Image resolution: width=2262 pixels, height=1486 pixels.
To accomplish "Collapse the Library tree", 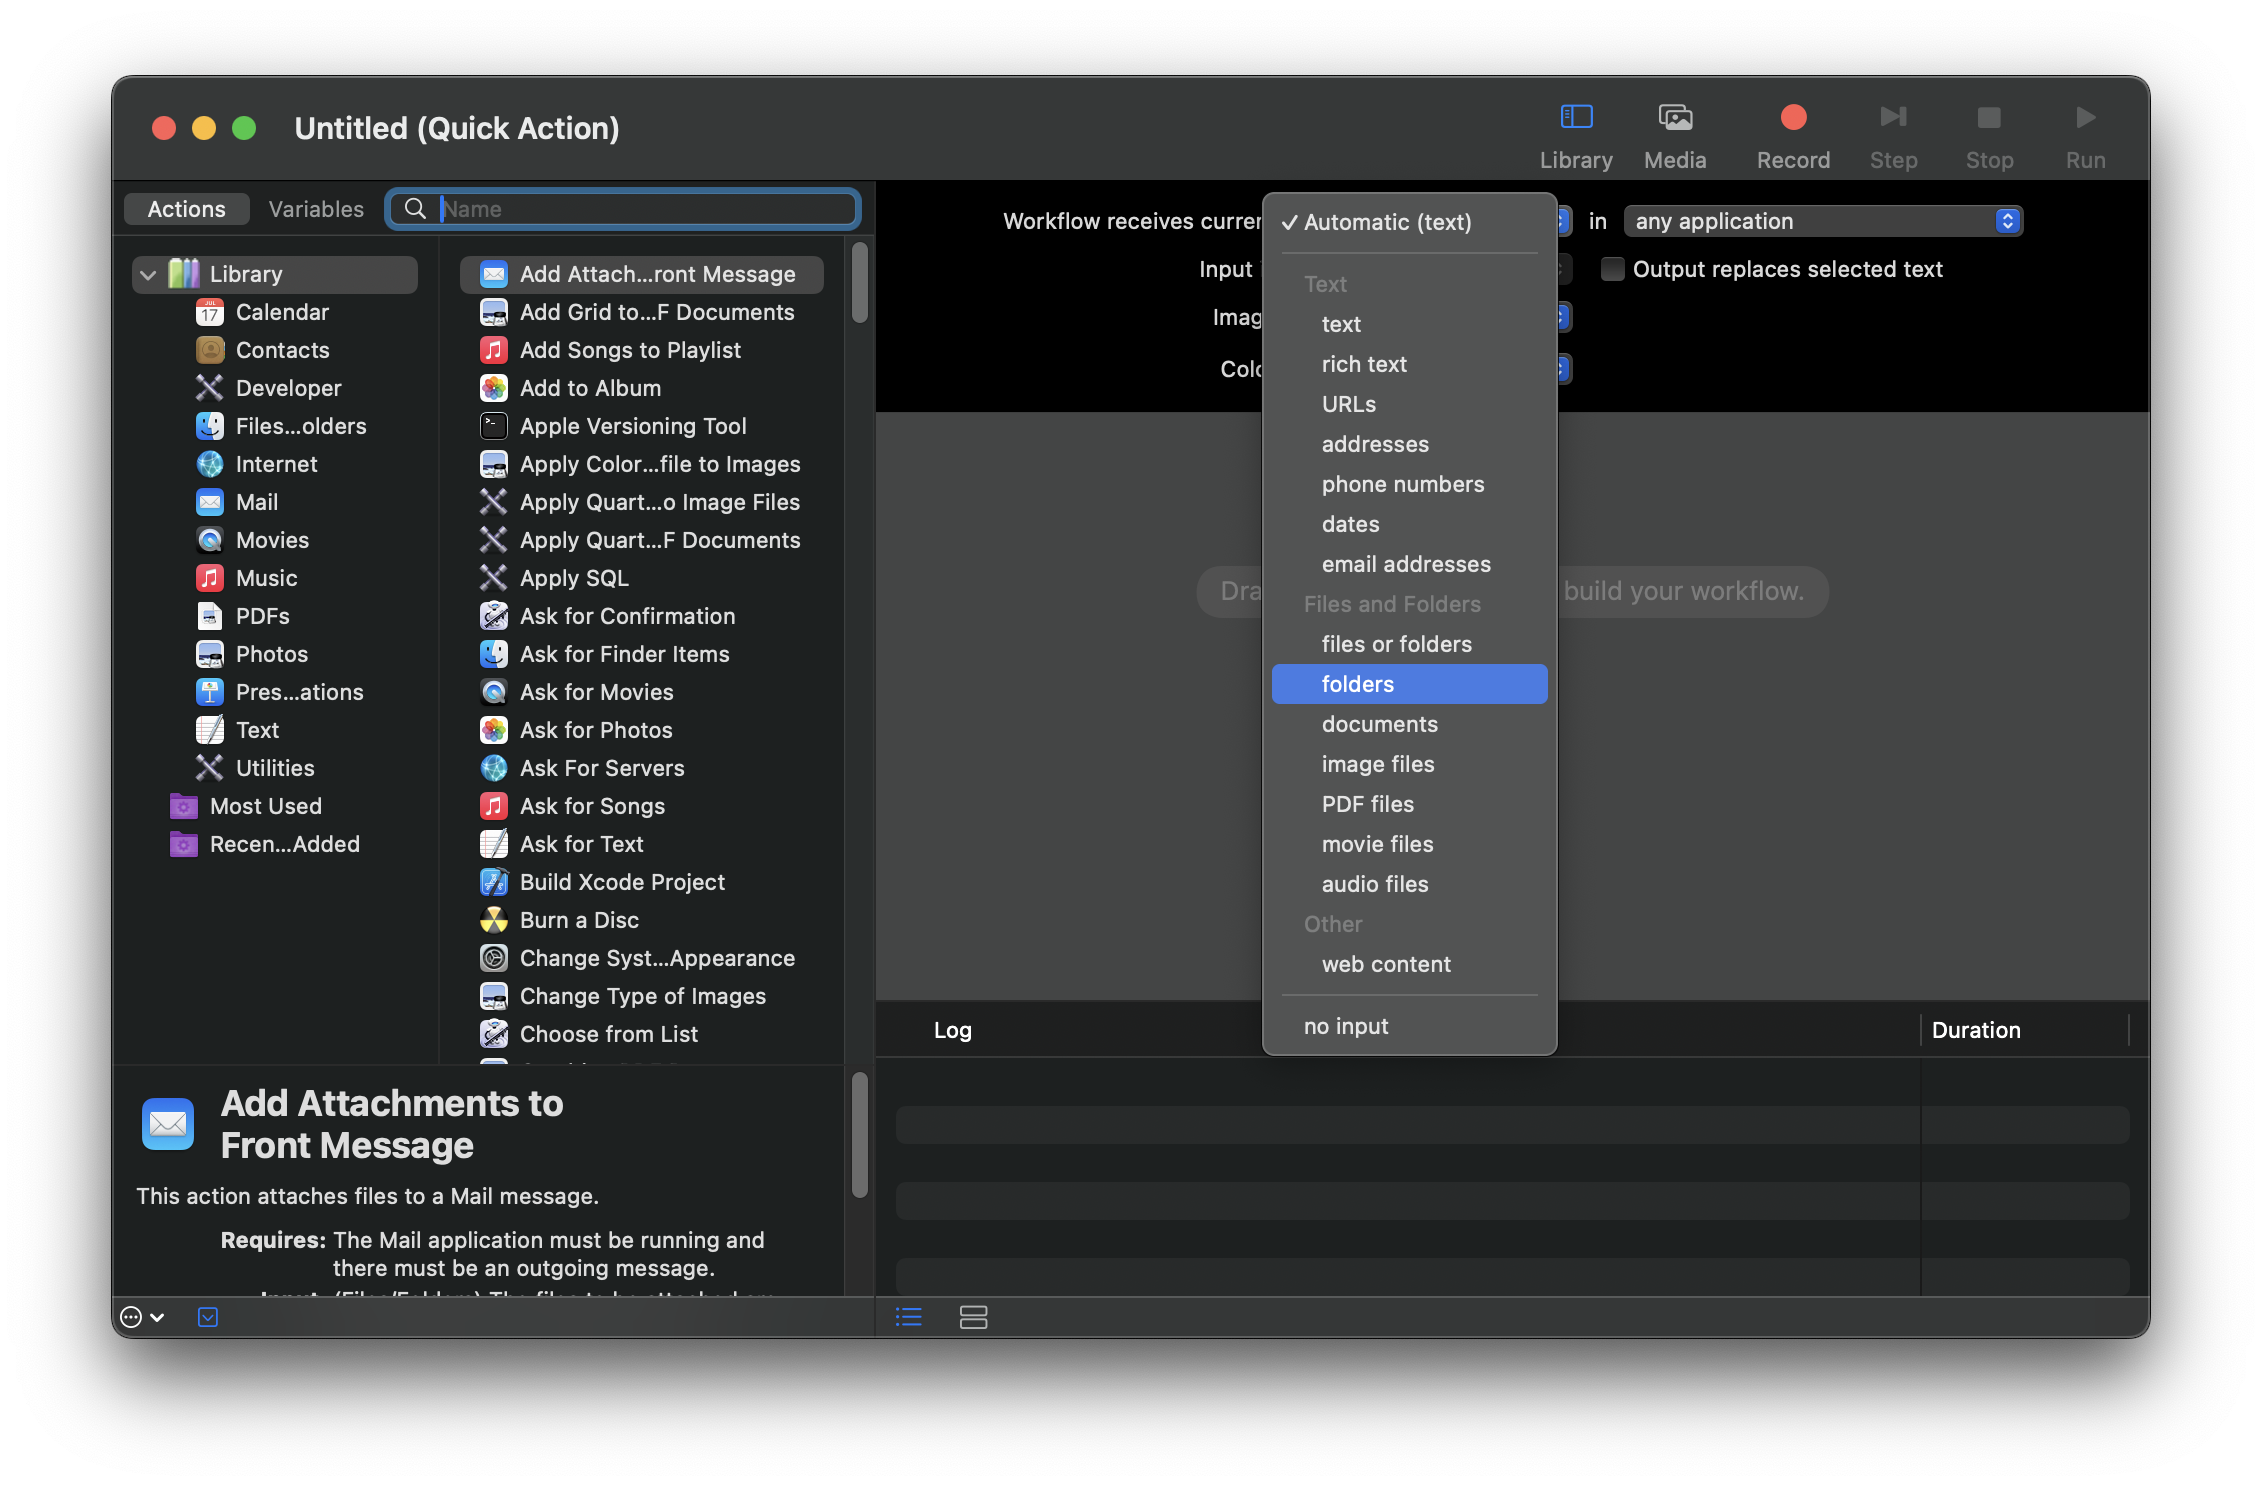I will pyautogui.click(x=148, y=274).
